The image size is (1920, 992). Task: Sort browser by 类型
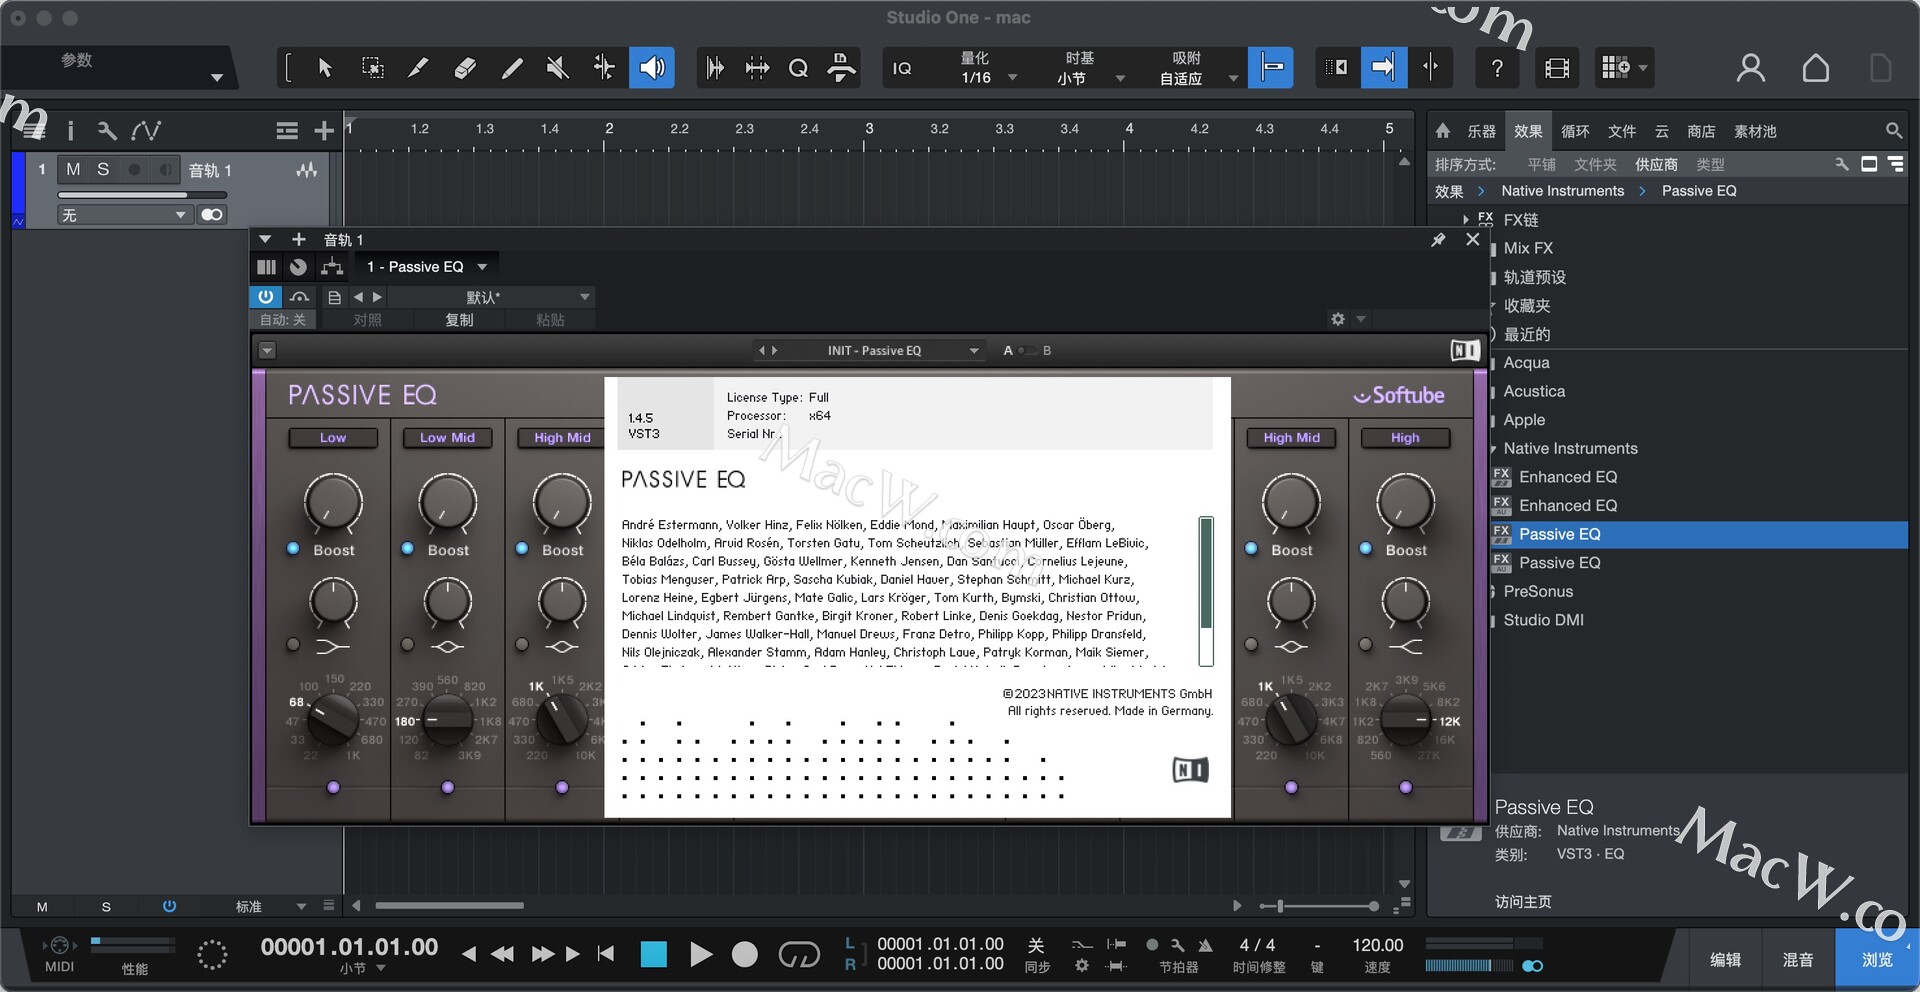1710,164
